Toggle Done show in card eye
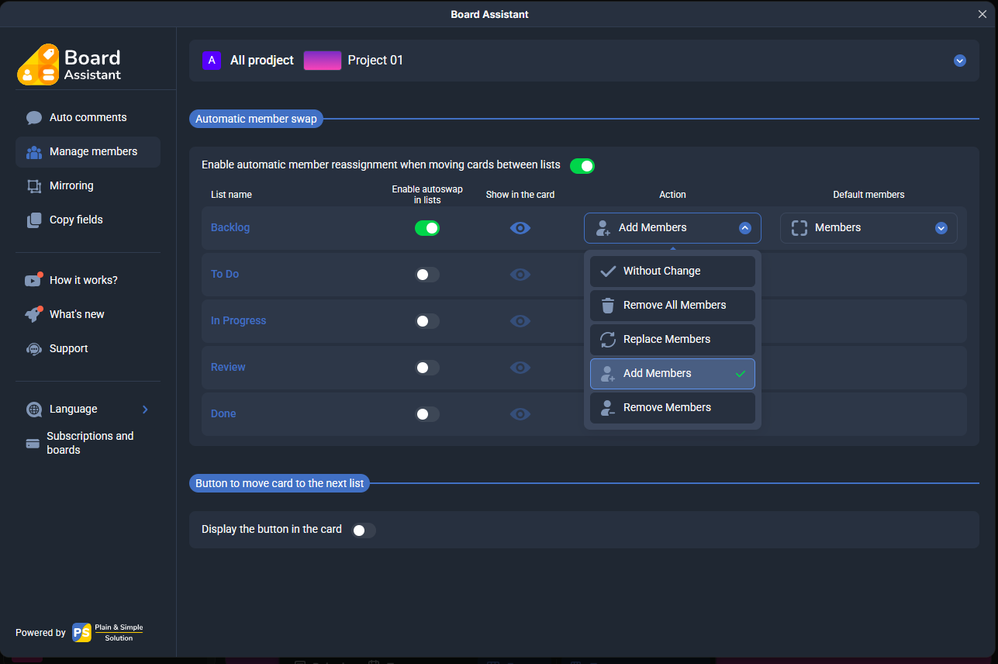 click(520, 414)
